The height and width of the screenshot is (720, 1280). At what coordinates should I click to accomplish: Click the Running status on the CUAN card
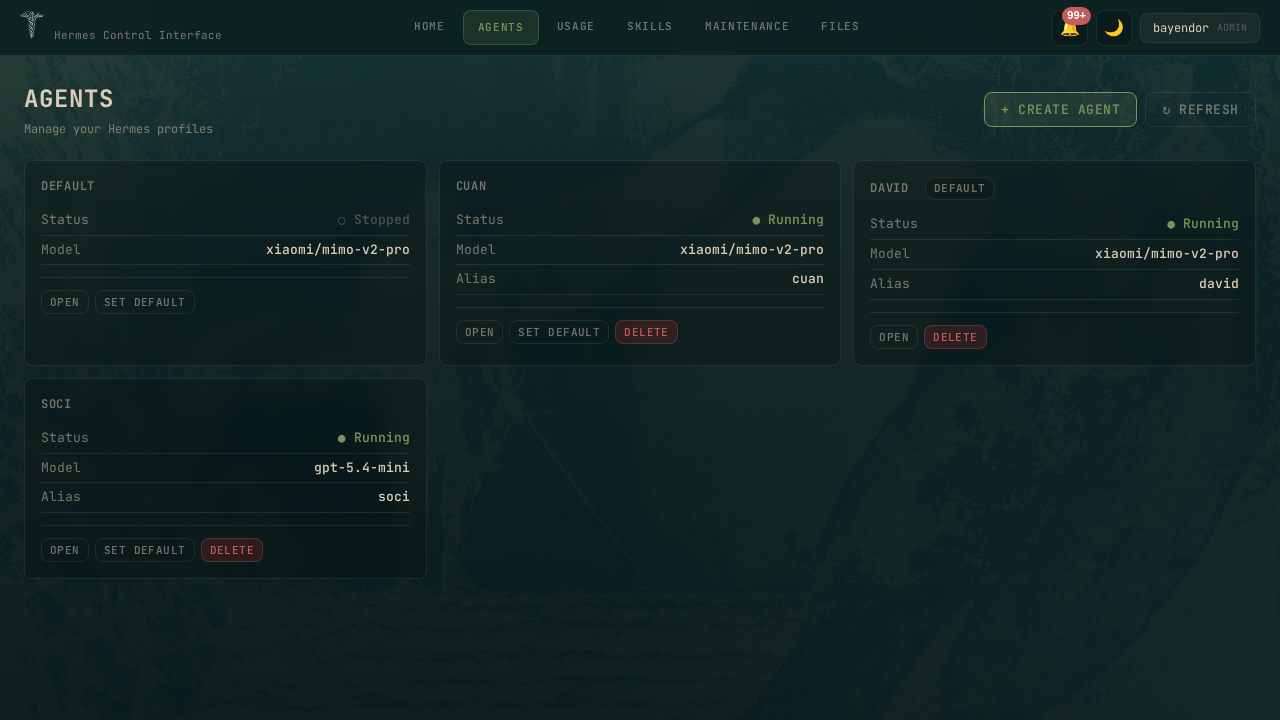click(x=788, y=220)
